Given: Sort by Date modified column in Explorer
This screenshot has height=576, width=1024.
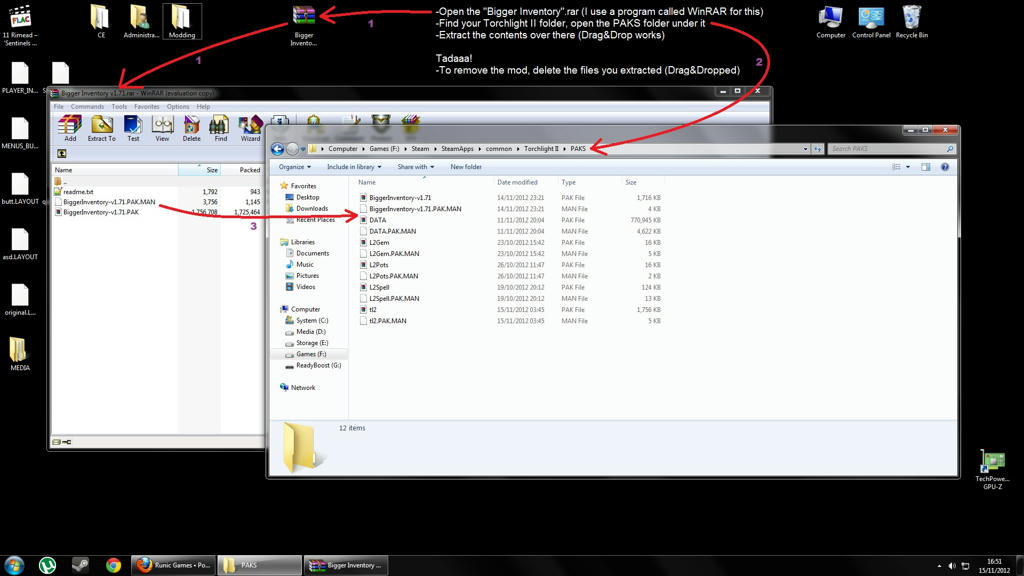Looking at the screenshot, I should 517,182.
